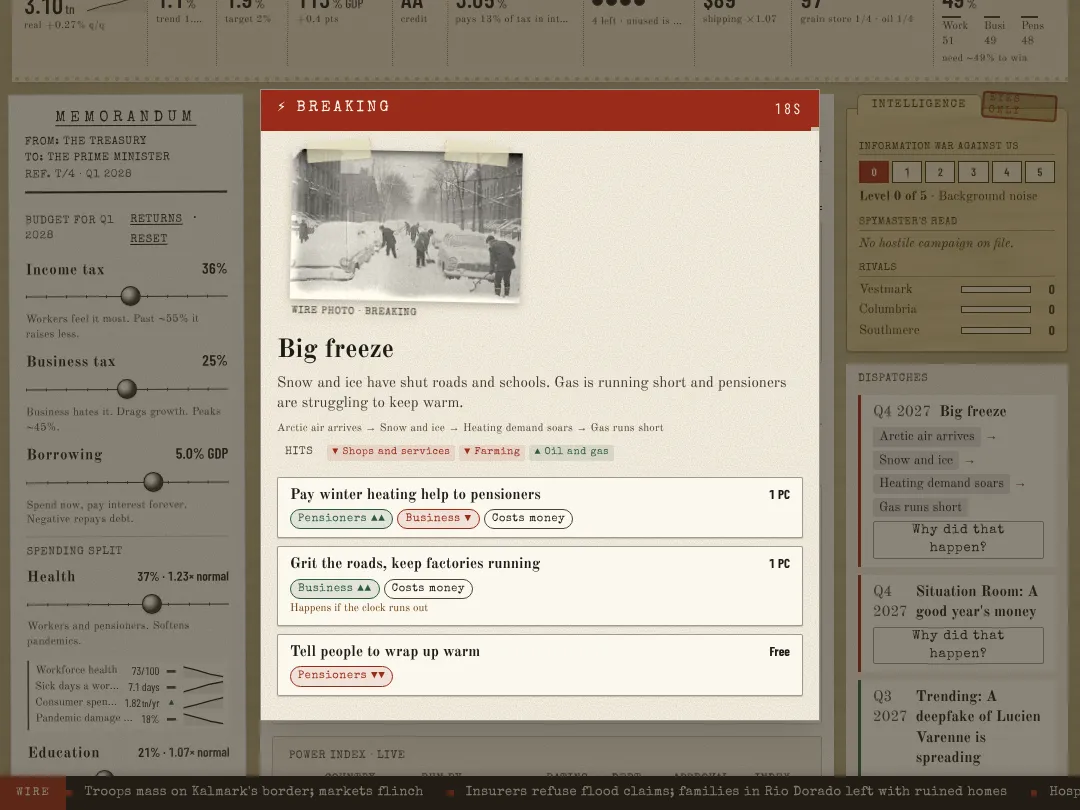Click the 'Shops and services' hit tag
The height and width of the screenshot is (810, 1080).
pyautogui.click(x=391, y=451)
